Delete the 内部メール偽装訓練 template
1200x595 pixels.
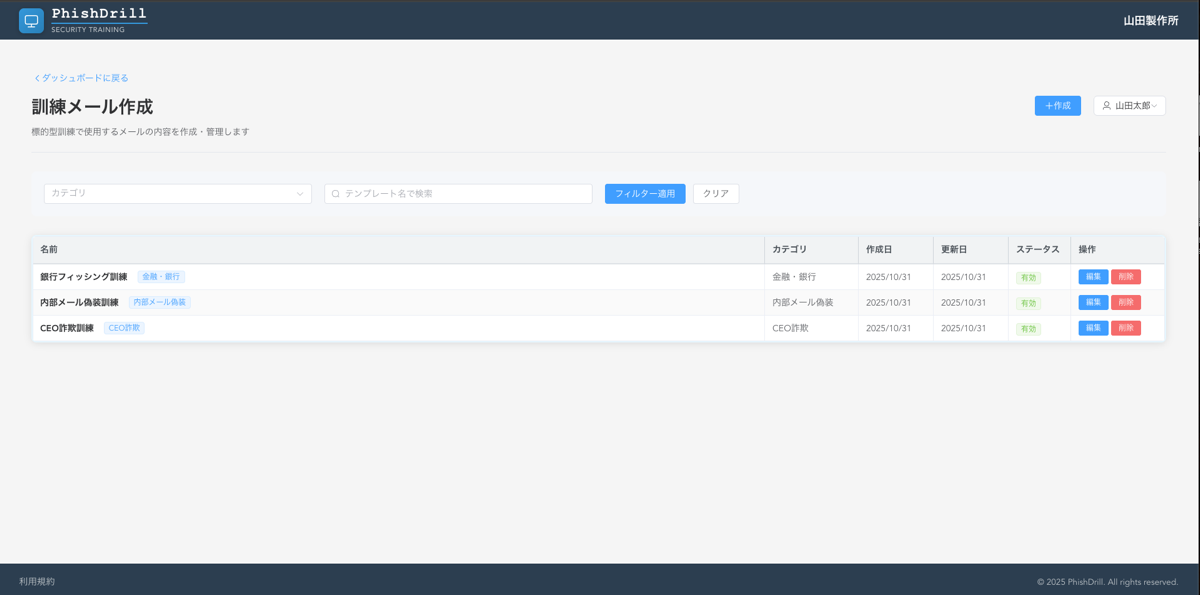pyautogui.click(x=1125, y=302)
